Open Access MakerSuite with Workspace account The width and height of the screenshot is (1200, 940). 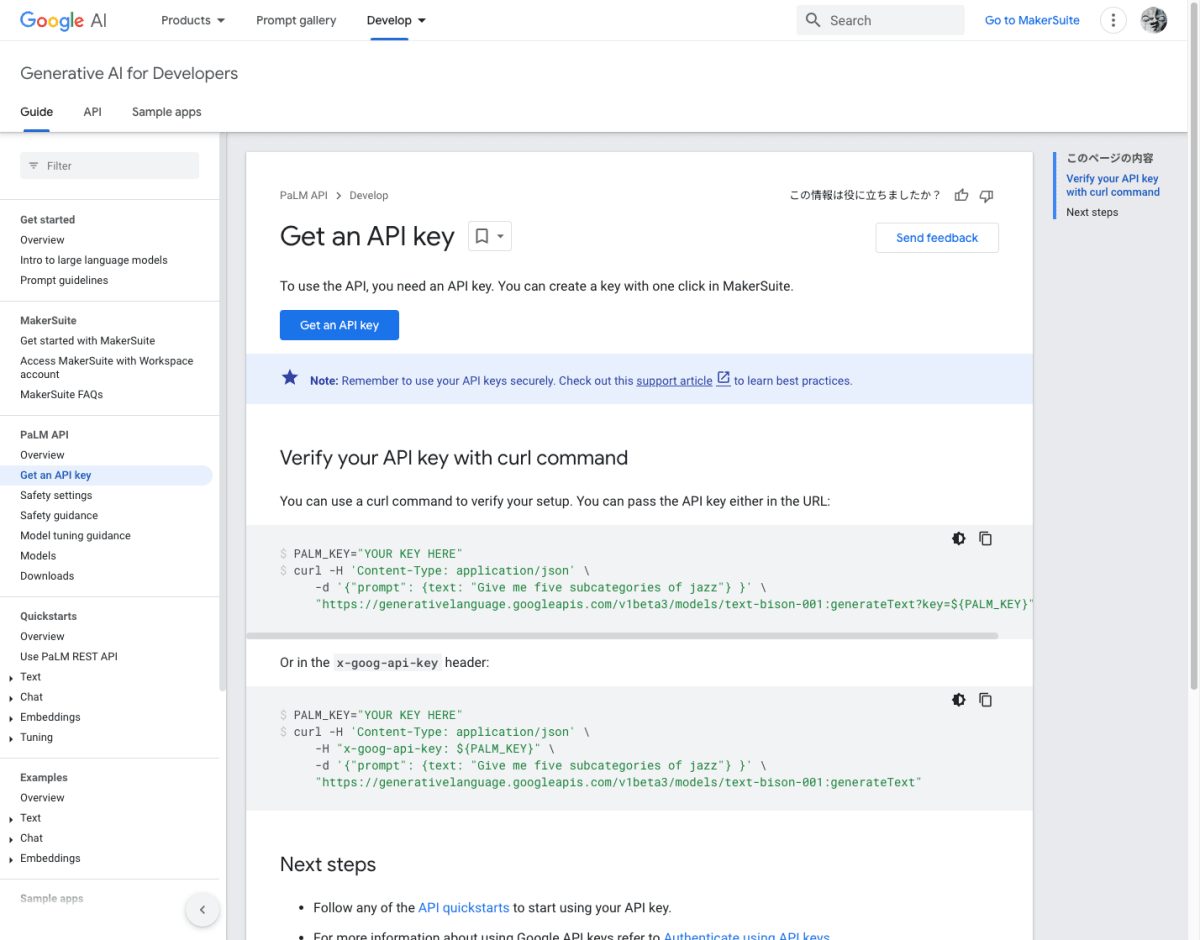107,367
